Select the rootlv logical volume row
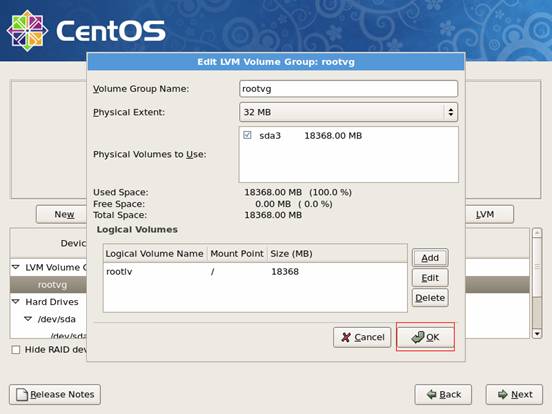The width and height of the screenshot is (552, 414). 255,272
